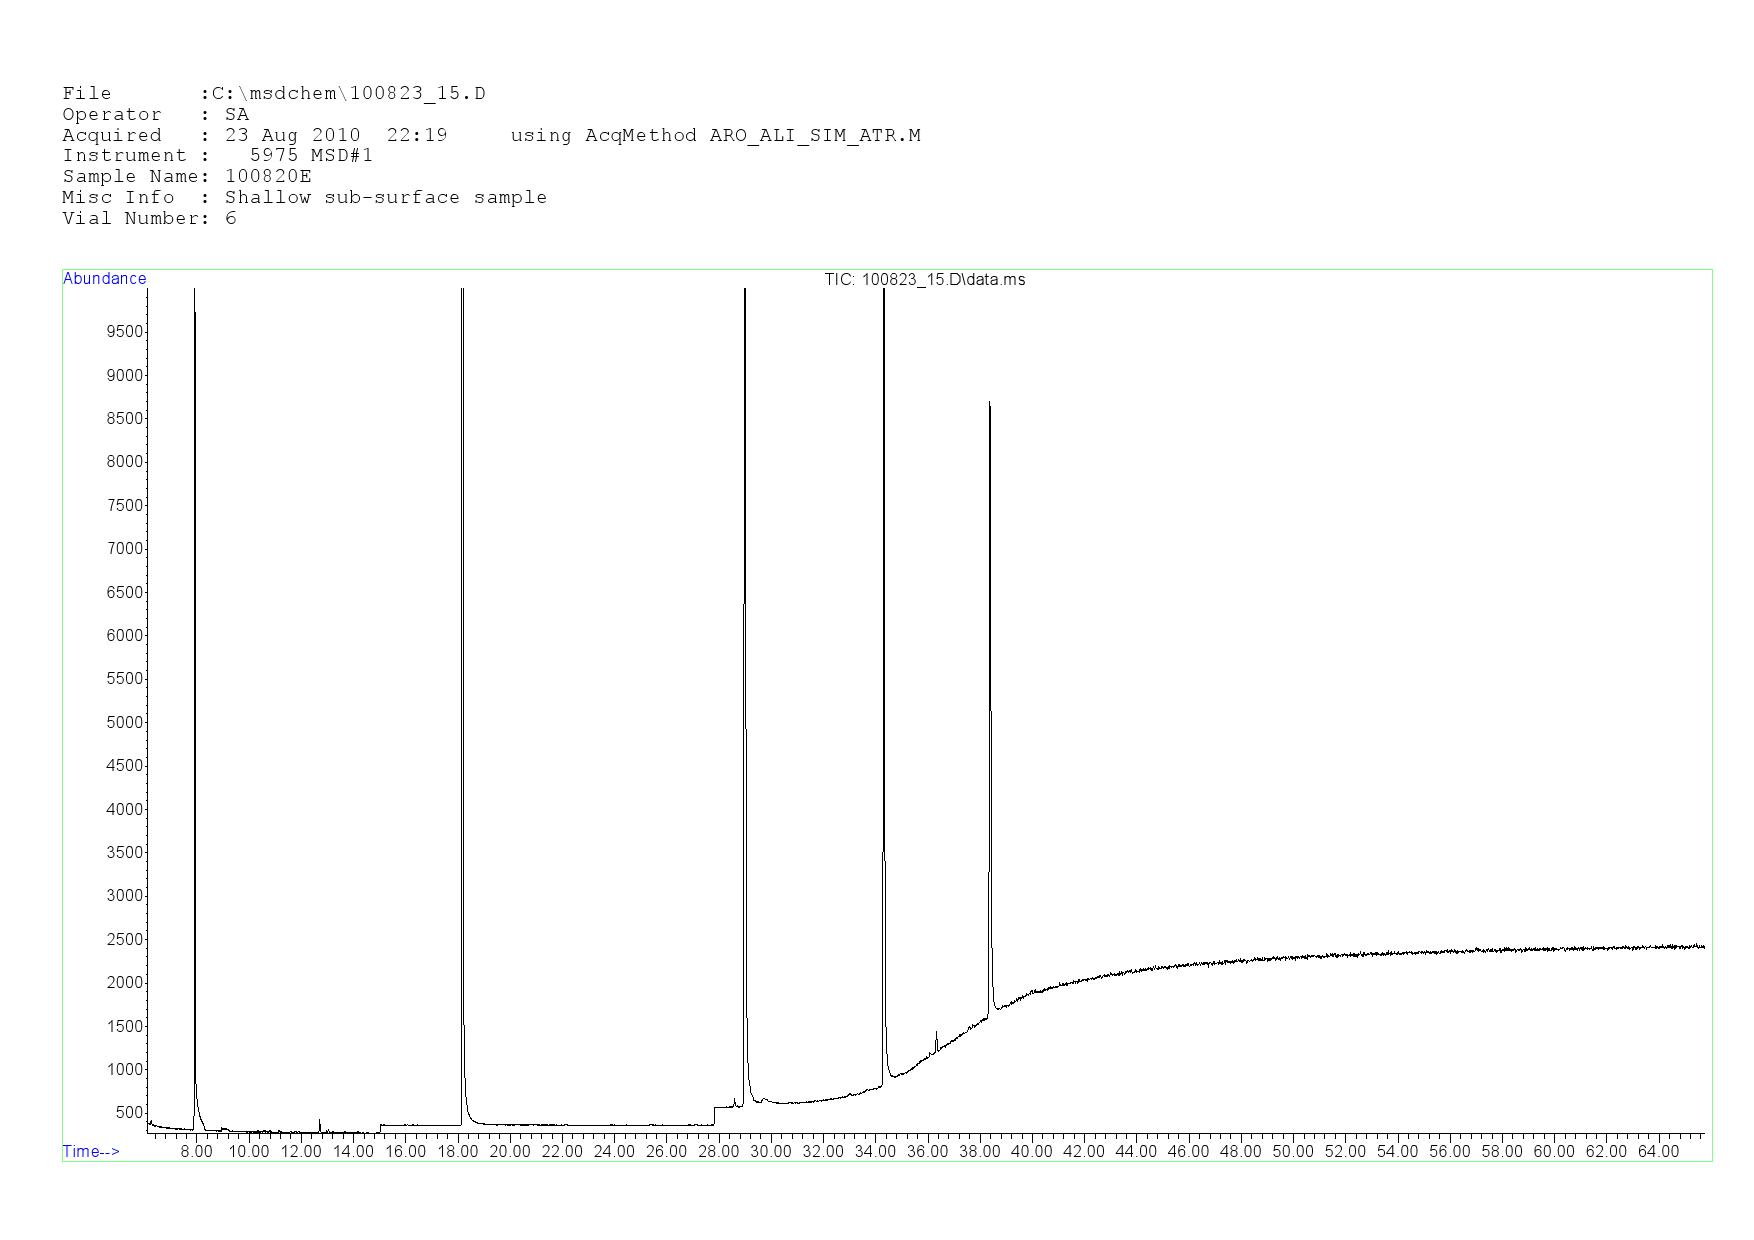Click the small peak near 36.30 minutes
Screen dimensions: 1754x1240
[936, 1040]
